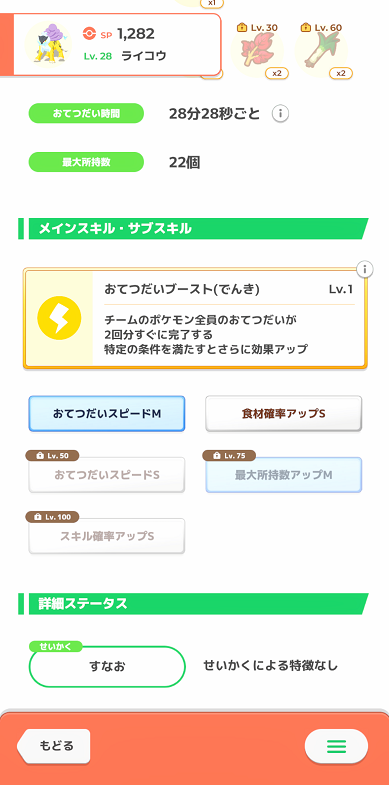Tap the おてつだい時間 green label
Screen dimensions: 389x785
(x=86, y=114)
